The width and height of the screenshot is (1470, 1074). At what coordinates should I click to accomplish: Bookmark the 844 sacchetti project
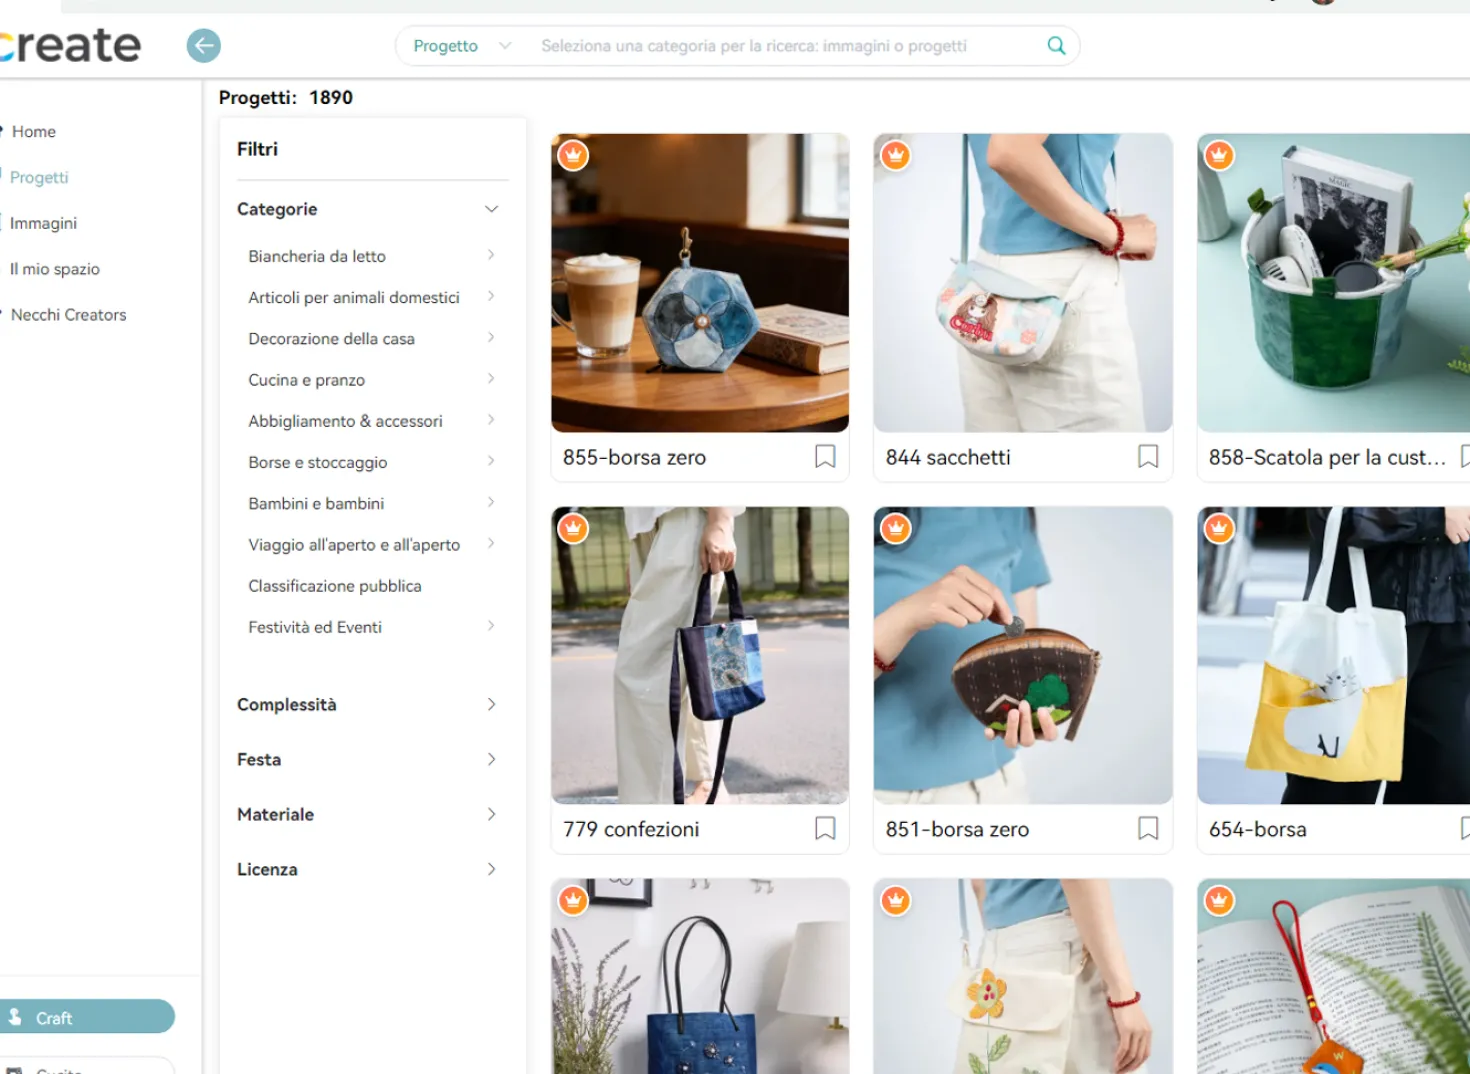click(1148, 457)
